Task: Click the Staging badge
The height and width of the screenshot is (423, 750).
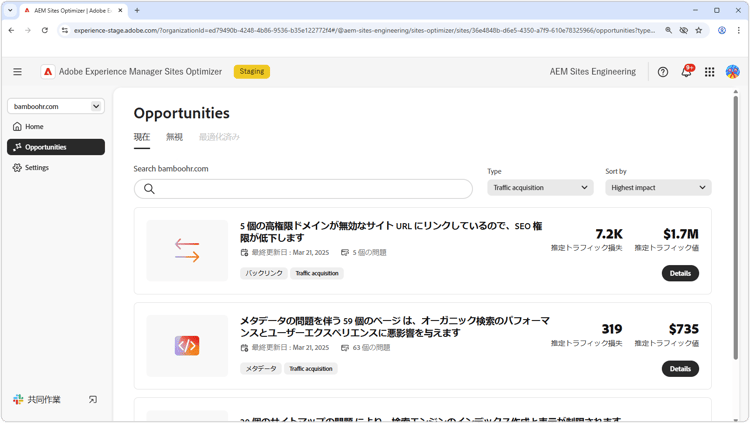Action: click(252, 71)
